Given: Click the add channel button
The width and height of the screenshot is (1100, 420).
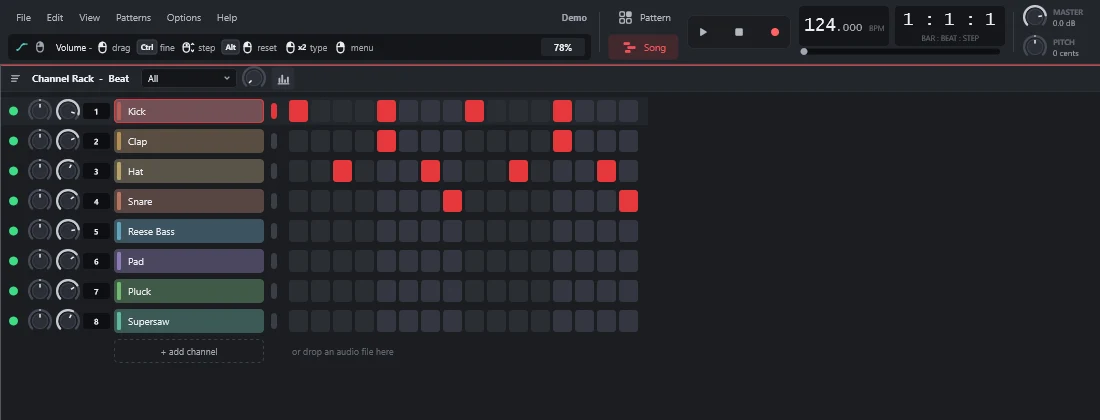Looking at the screenshot, I should (189, 351).
